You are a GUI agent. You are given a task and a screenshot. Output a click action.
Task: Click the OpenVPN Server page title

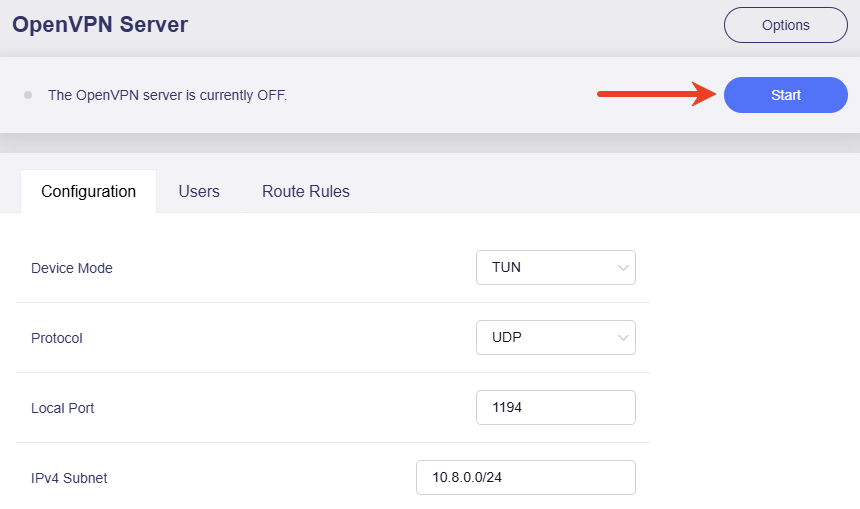coord(100,25)
